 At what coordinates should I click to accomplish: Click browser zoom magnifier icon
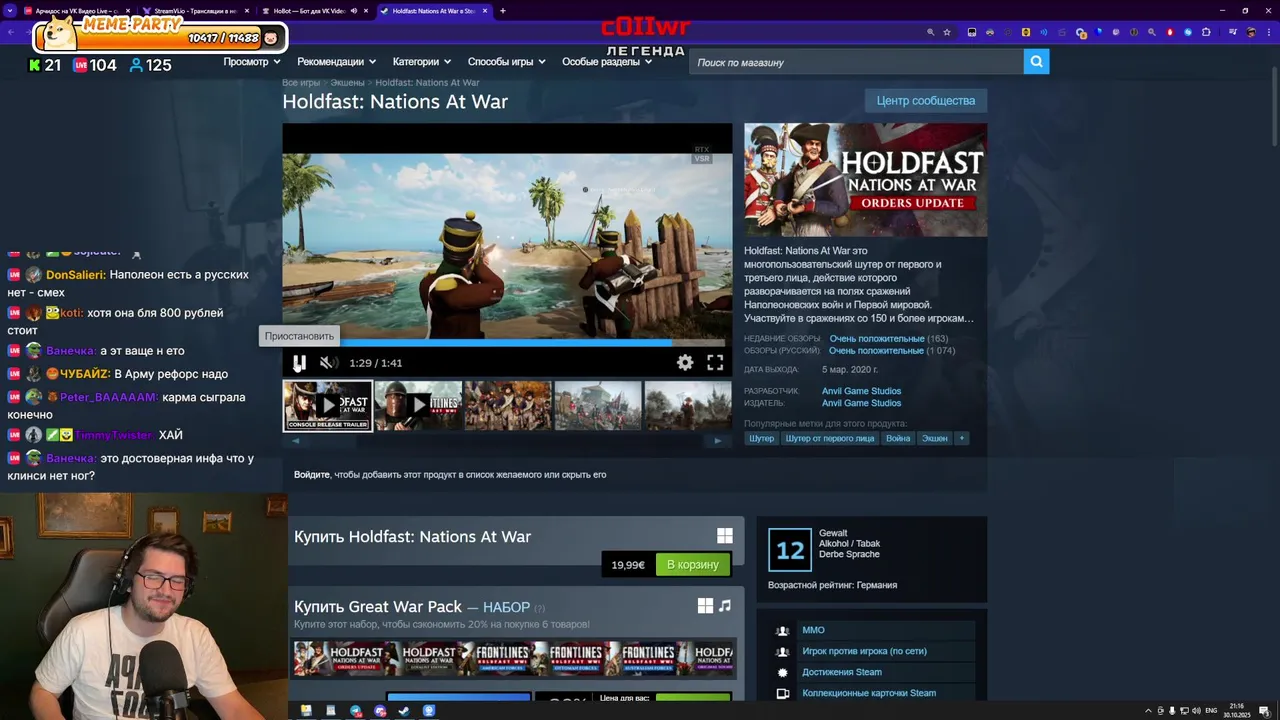pos(930,32)
